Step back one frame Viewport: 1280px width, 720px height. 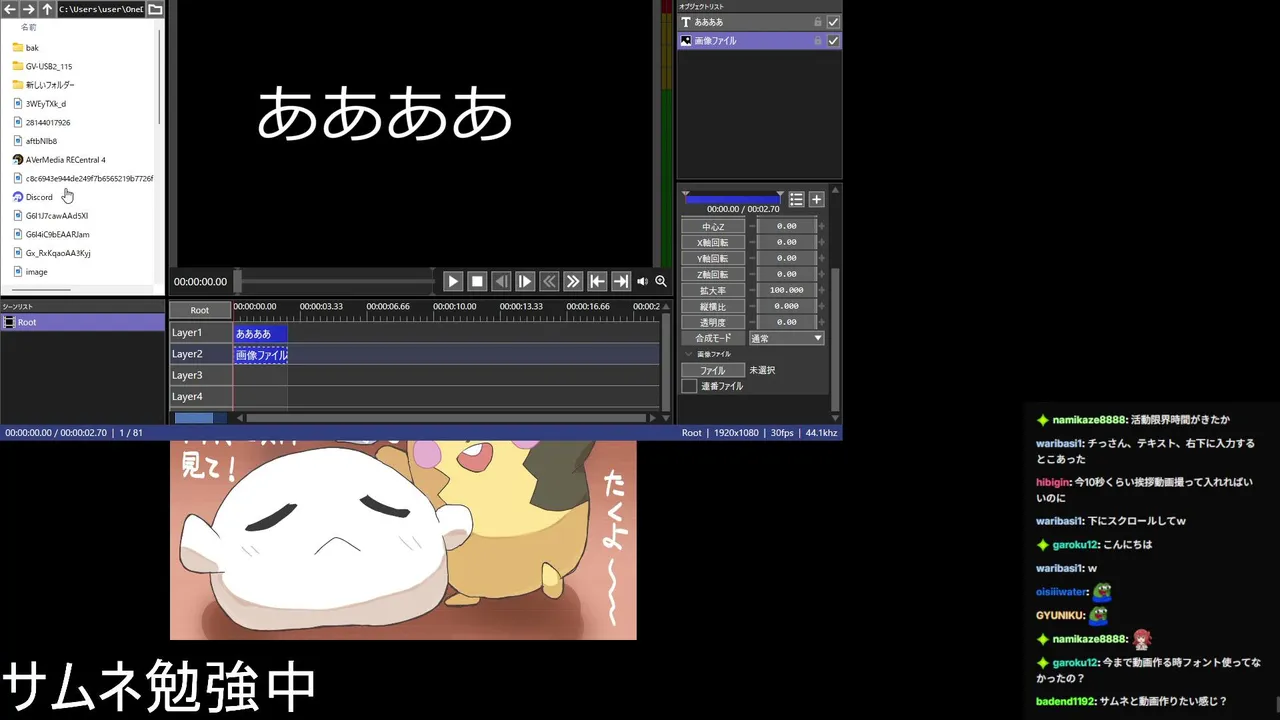click(501, 282)
